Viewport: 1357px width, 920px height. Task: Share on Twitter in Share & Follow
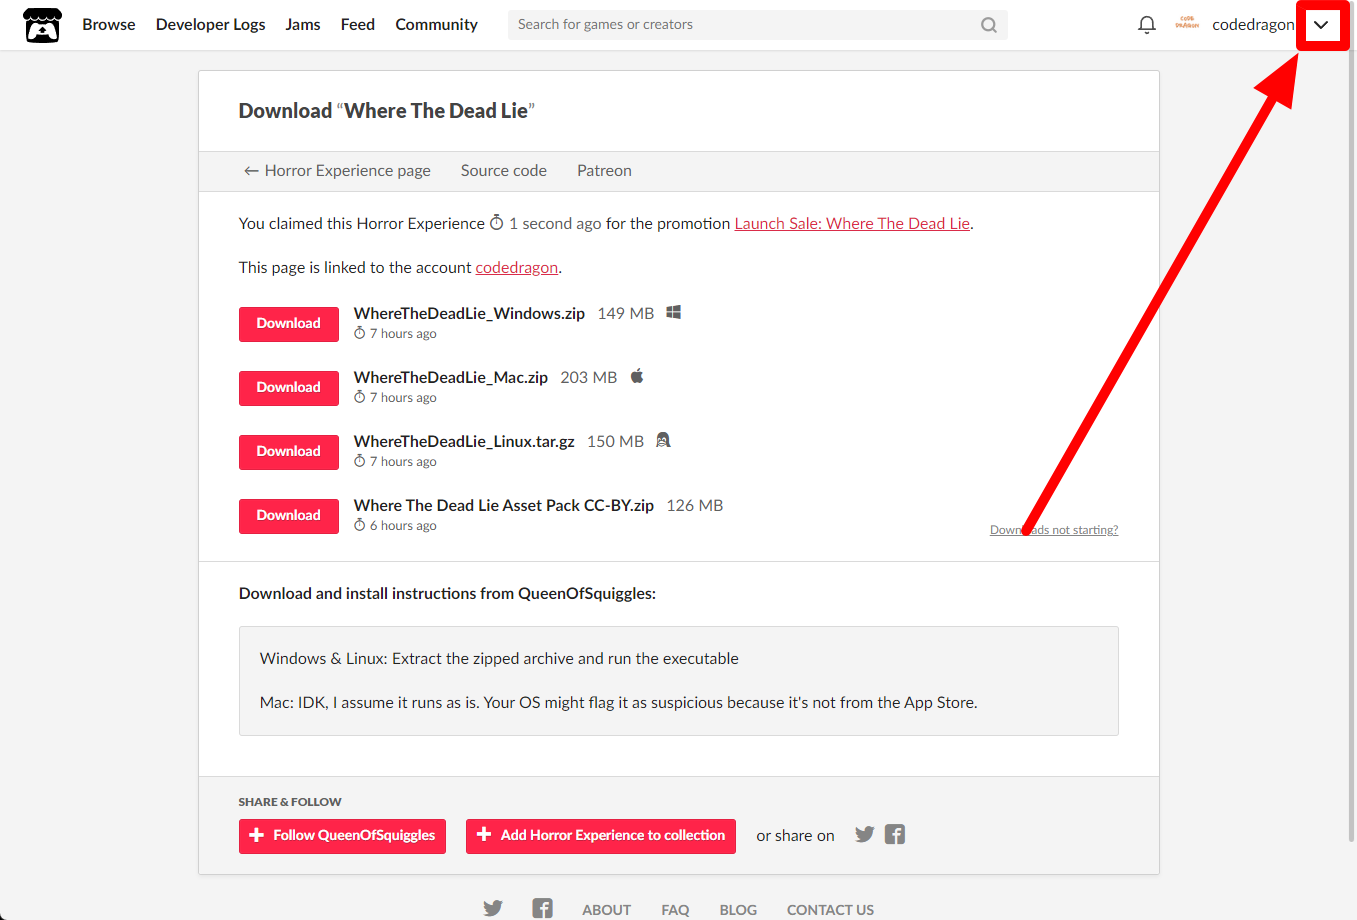pyautogui.click(x=865, y=834)
